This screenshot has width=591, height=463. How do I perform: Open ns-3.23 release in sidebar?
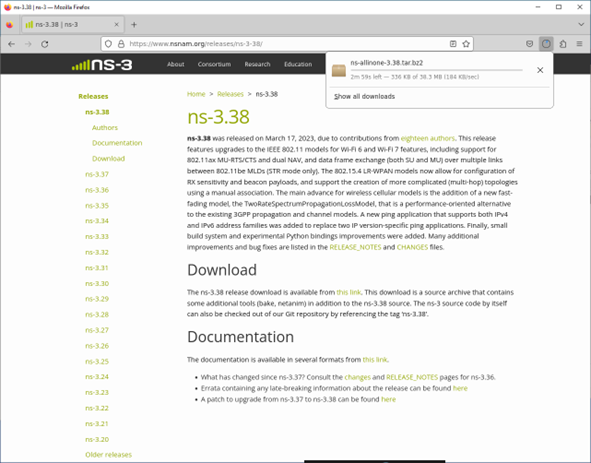97,392
